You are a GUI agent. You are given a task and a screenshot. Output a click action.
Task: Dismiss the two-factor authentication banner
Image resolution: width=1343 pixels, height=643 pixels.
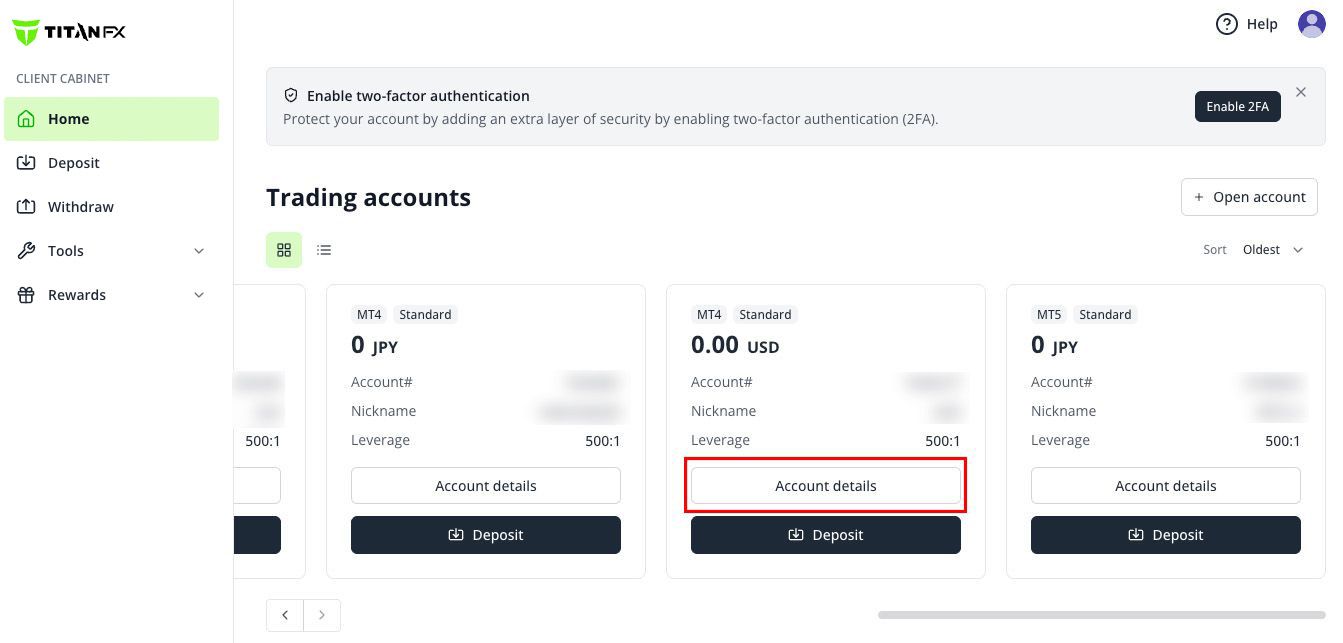(1301, 92)
